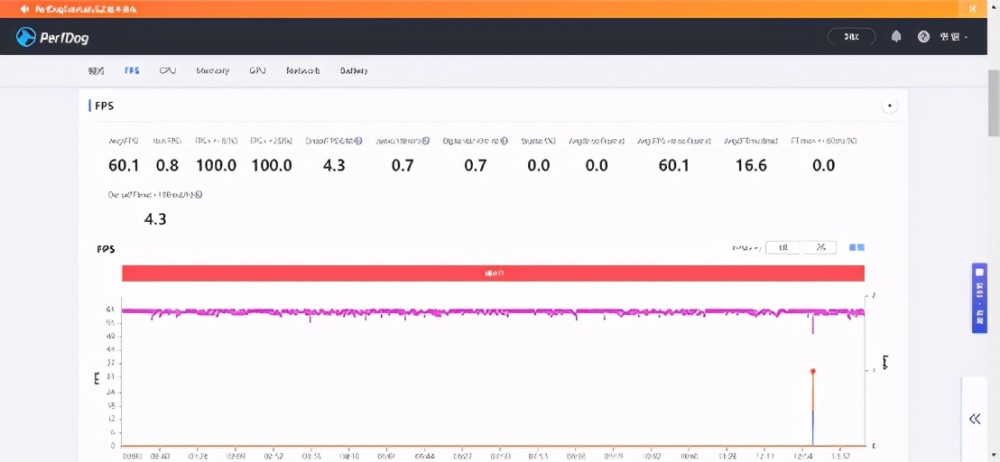The height and width of the screenshot is (462, 1000).
Task: Open the help question-mark icon
Action: click(923, 37)
